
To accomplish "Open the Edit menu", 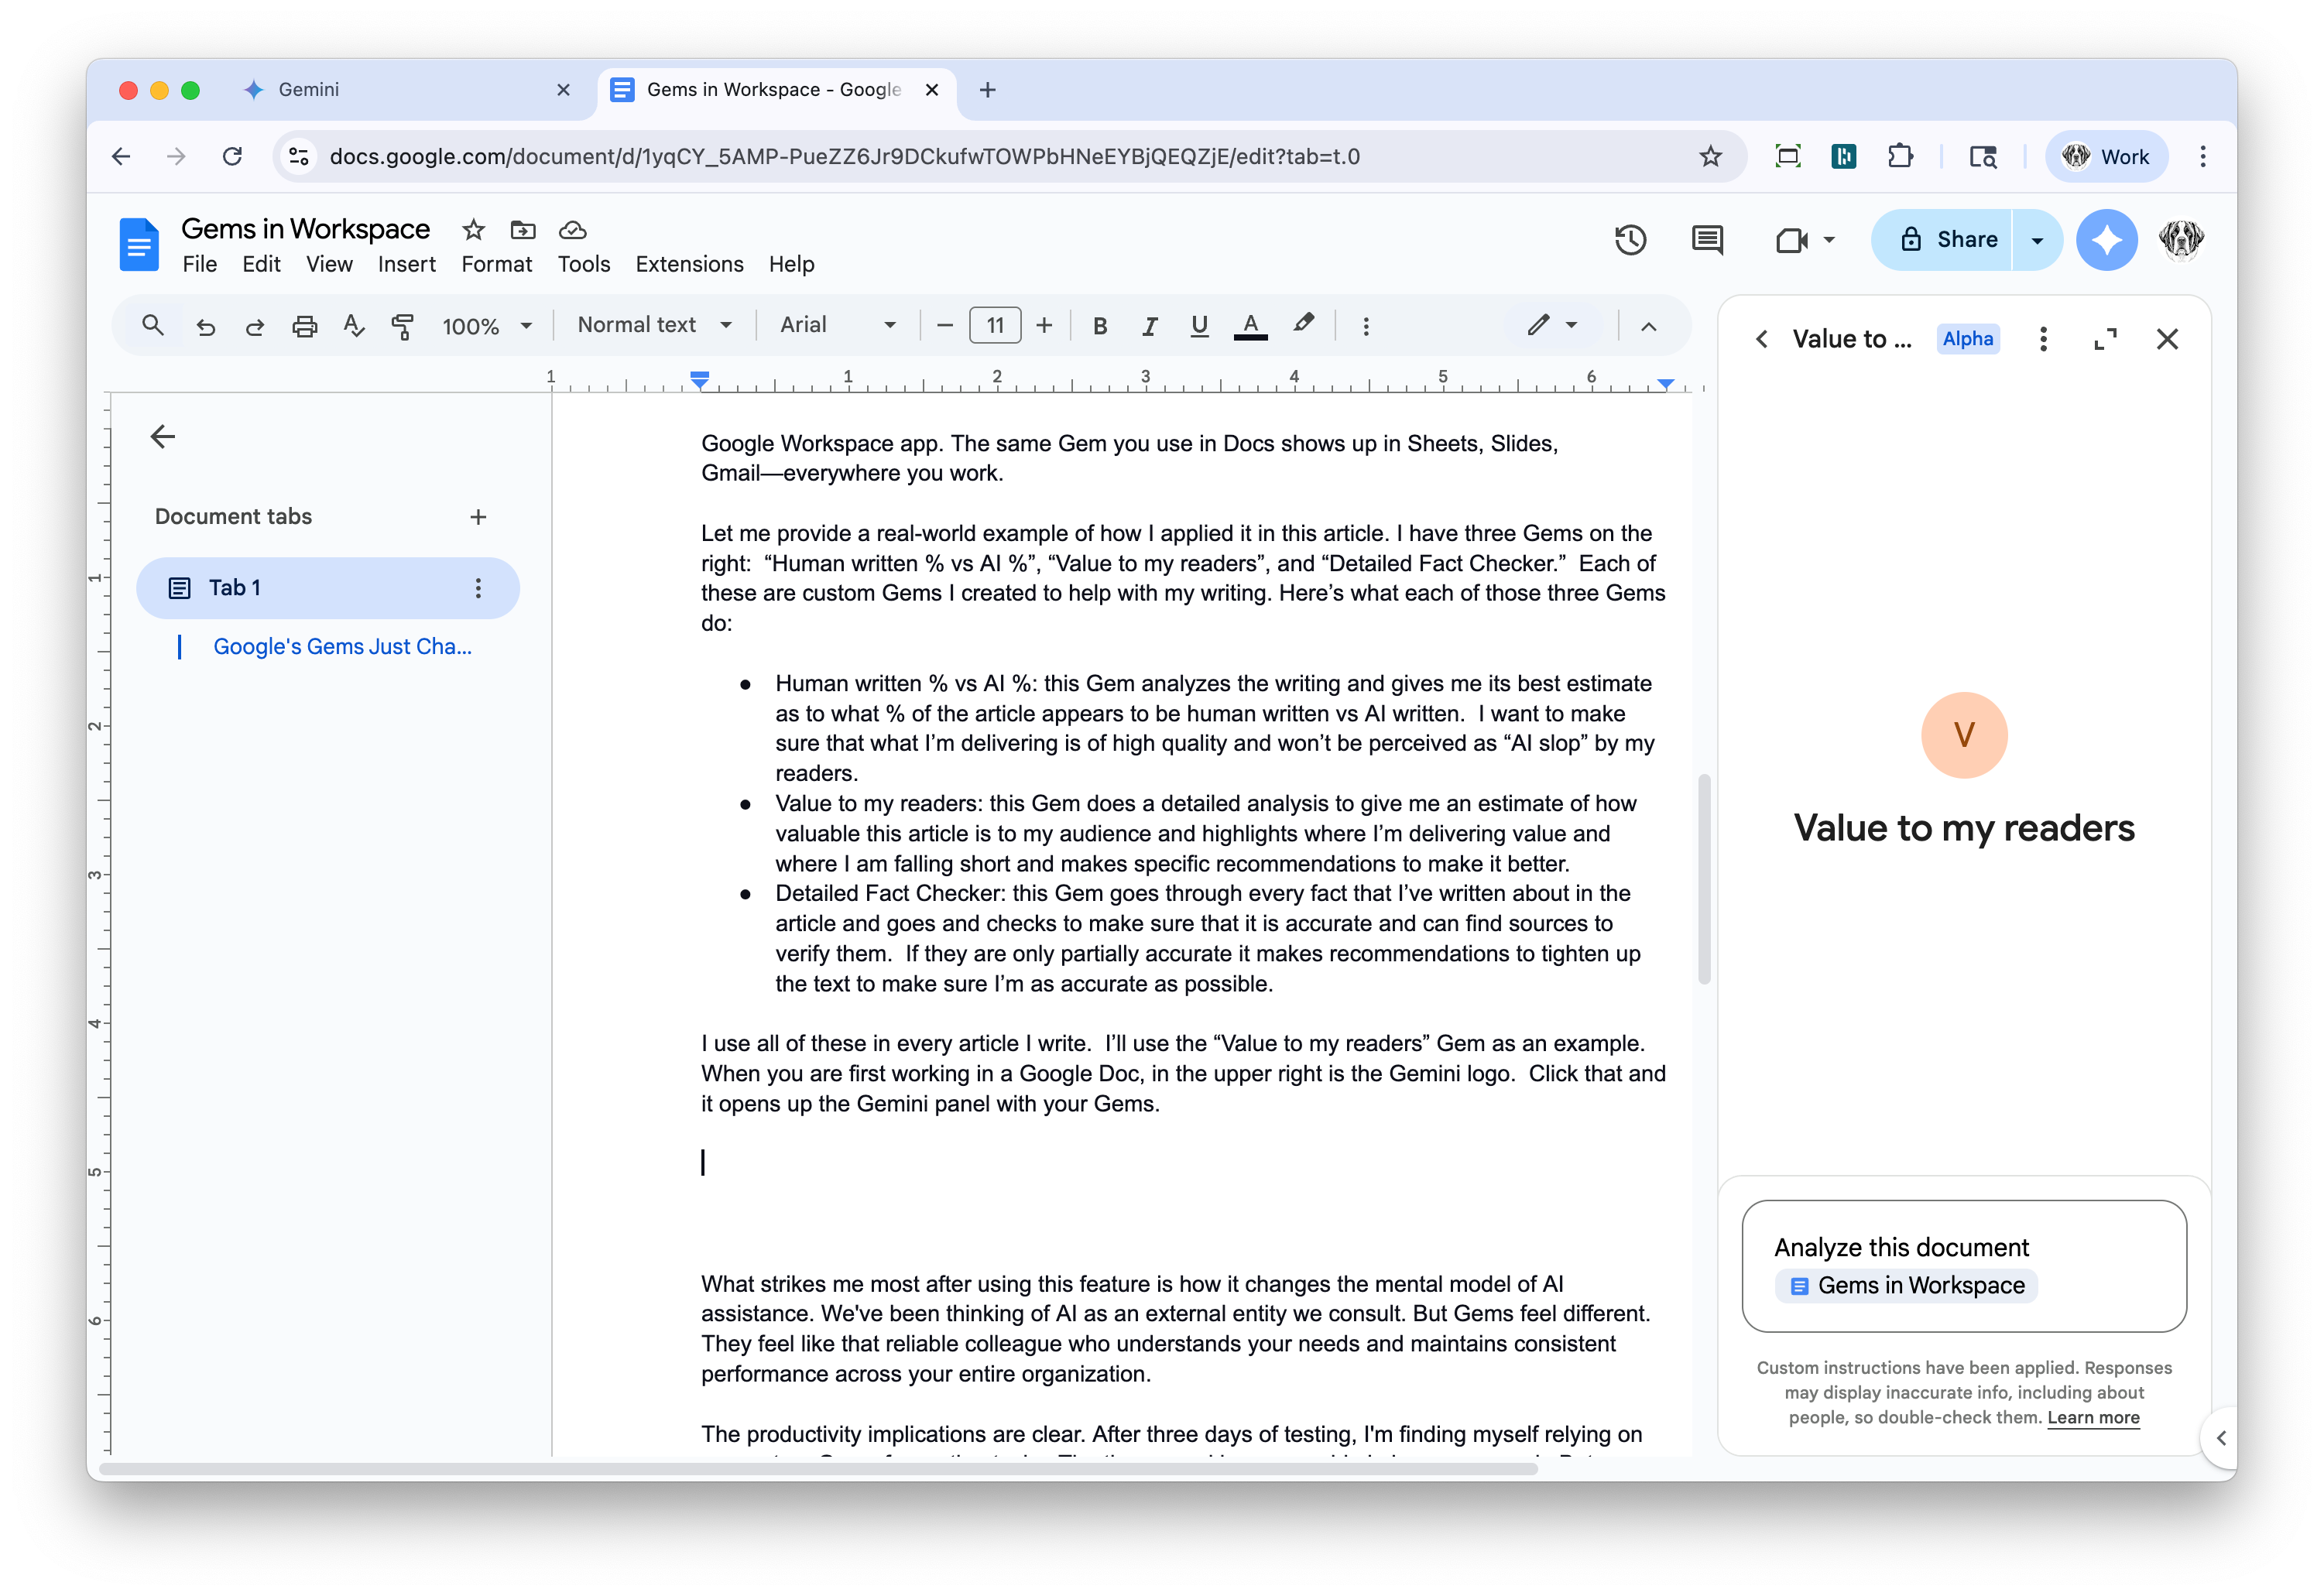I will [x=261, y=264].
